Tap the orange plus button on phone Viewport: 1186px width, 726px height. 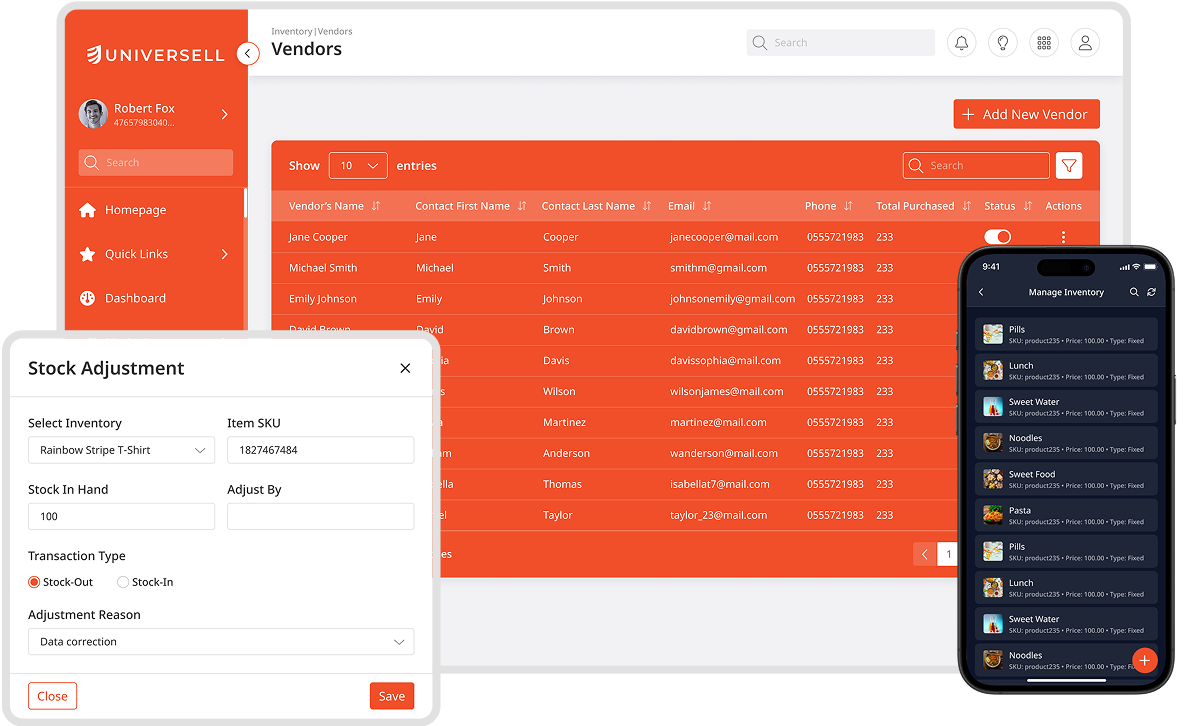click(x=1144, y=660)
